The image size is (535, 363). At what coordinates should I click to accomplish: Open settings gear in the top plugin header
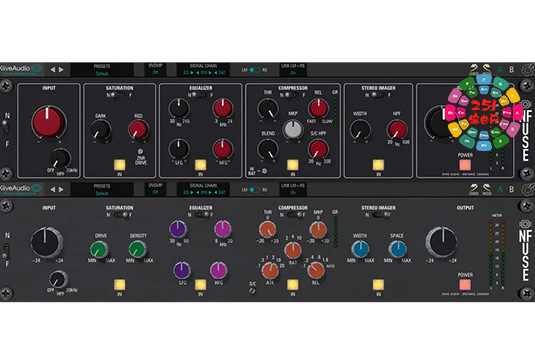tap(529, 70)
